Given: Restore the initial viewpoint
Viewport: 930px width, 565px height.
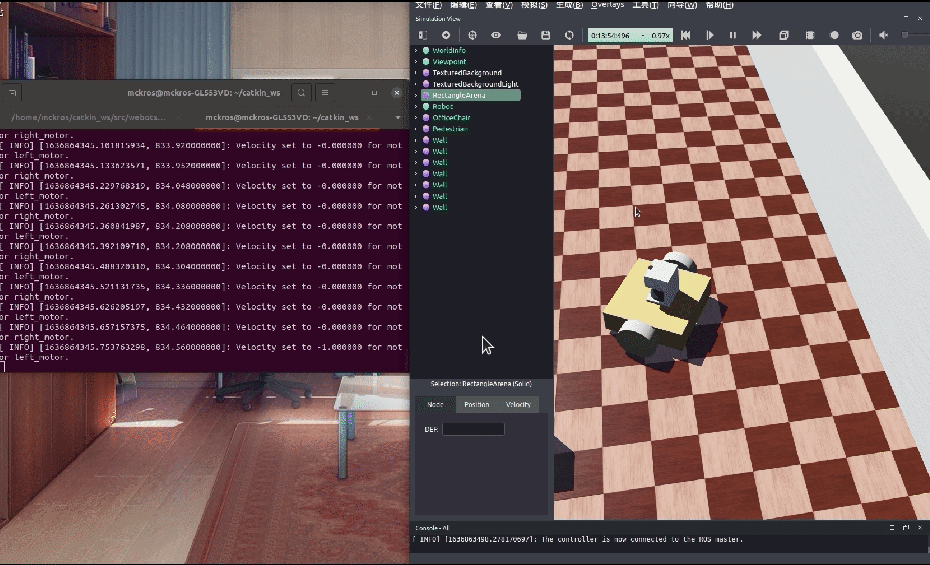Looking at the screenshot, I should (x=472, y=36).
